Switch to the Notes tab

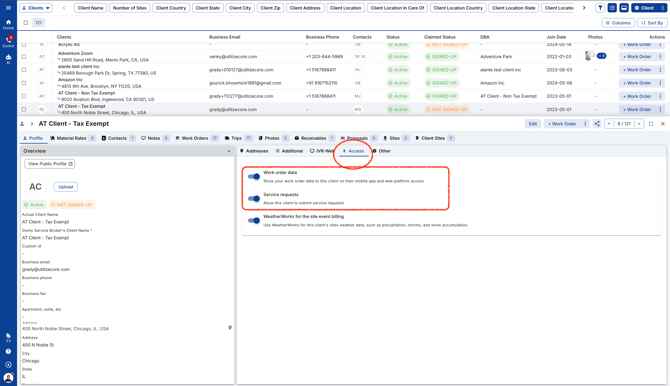pos(155,138)
